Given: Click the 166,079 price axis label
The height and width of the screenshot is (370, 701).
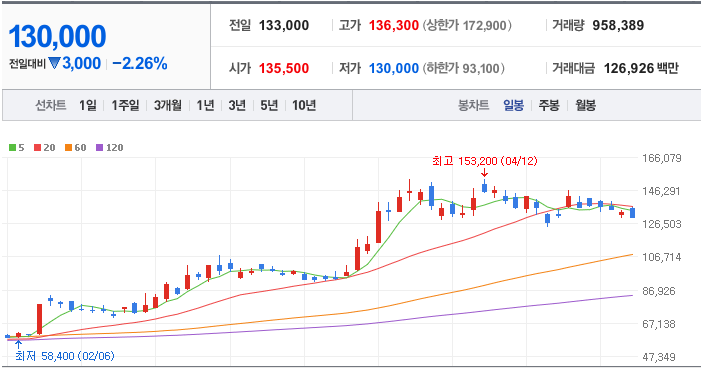Looking at the screenshot, I should coord(662,158).
